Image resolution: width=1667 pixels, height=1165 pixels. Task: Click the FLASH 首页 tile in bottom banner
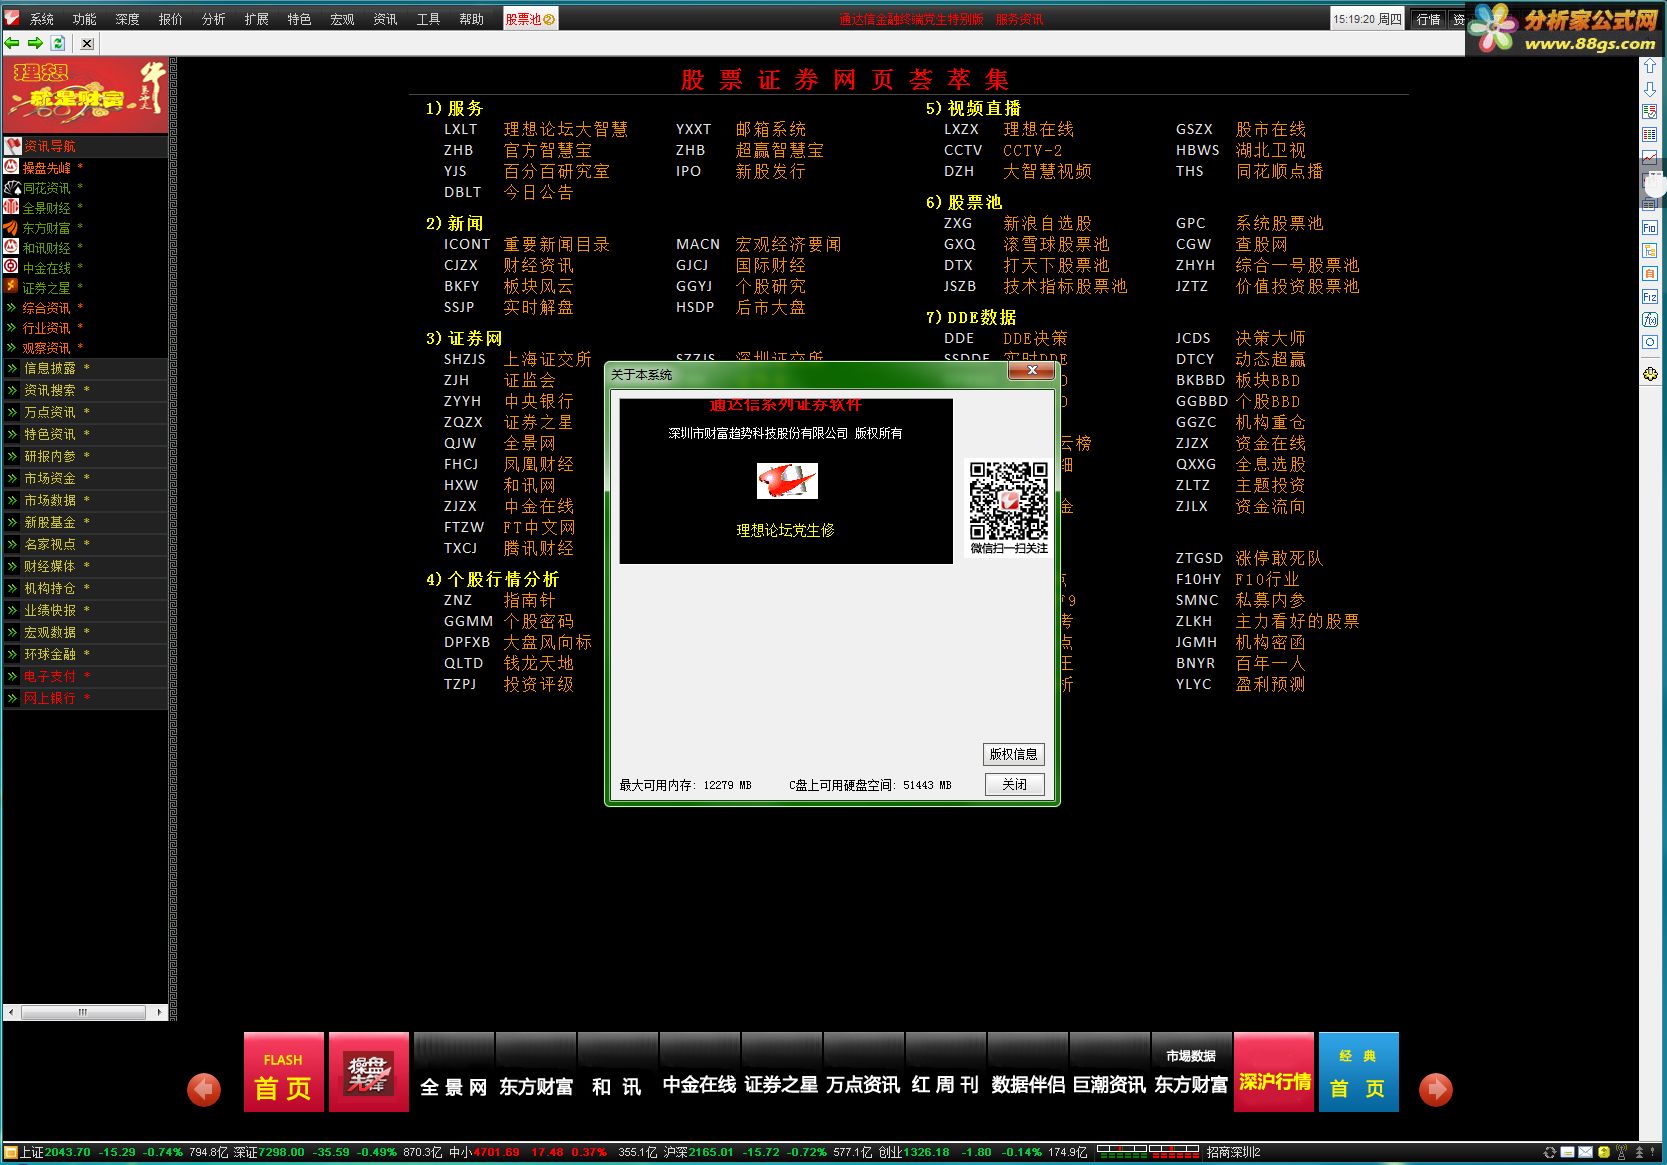tap(284, 1072)
